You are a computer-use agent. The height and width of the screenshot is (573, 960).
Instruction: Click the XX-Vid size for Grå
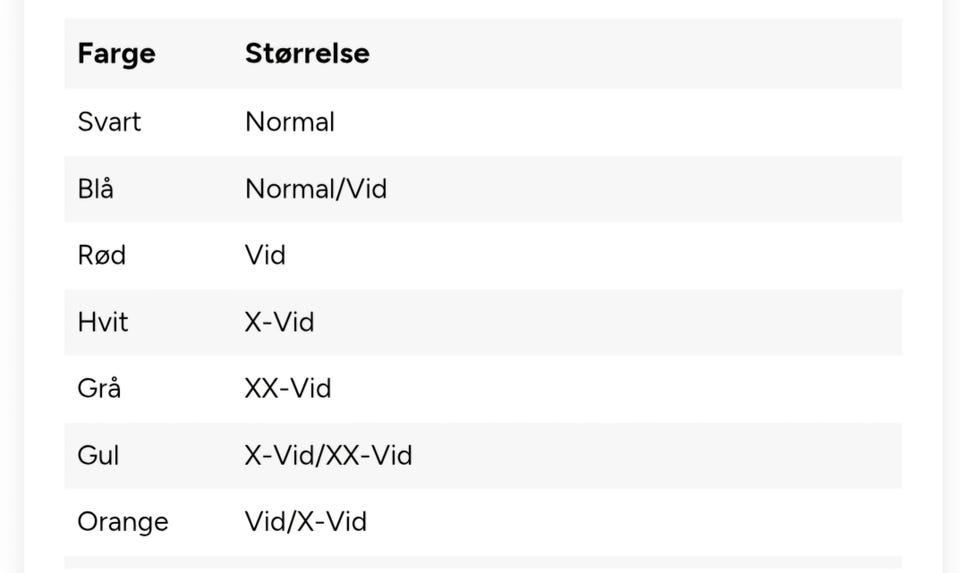coord(288,388)
